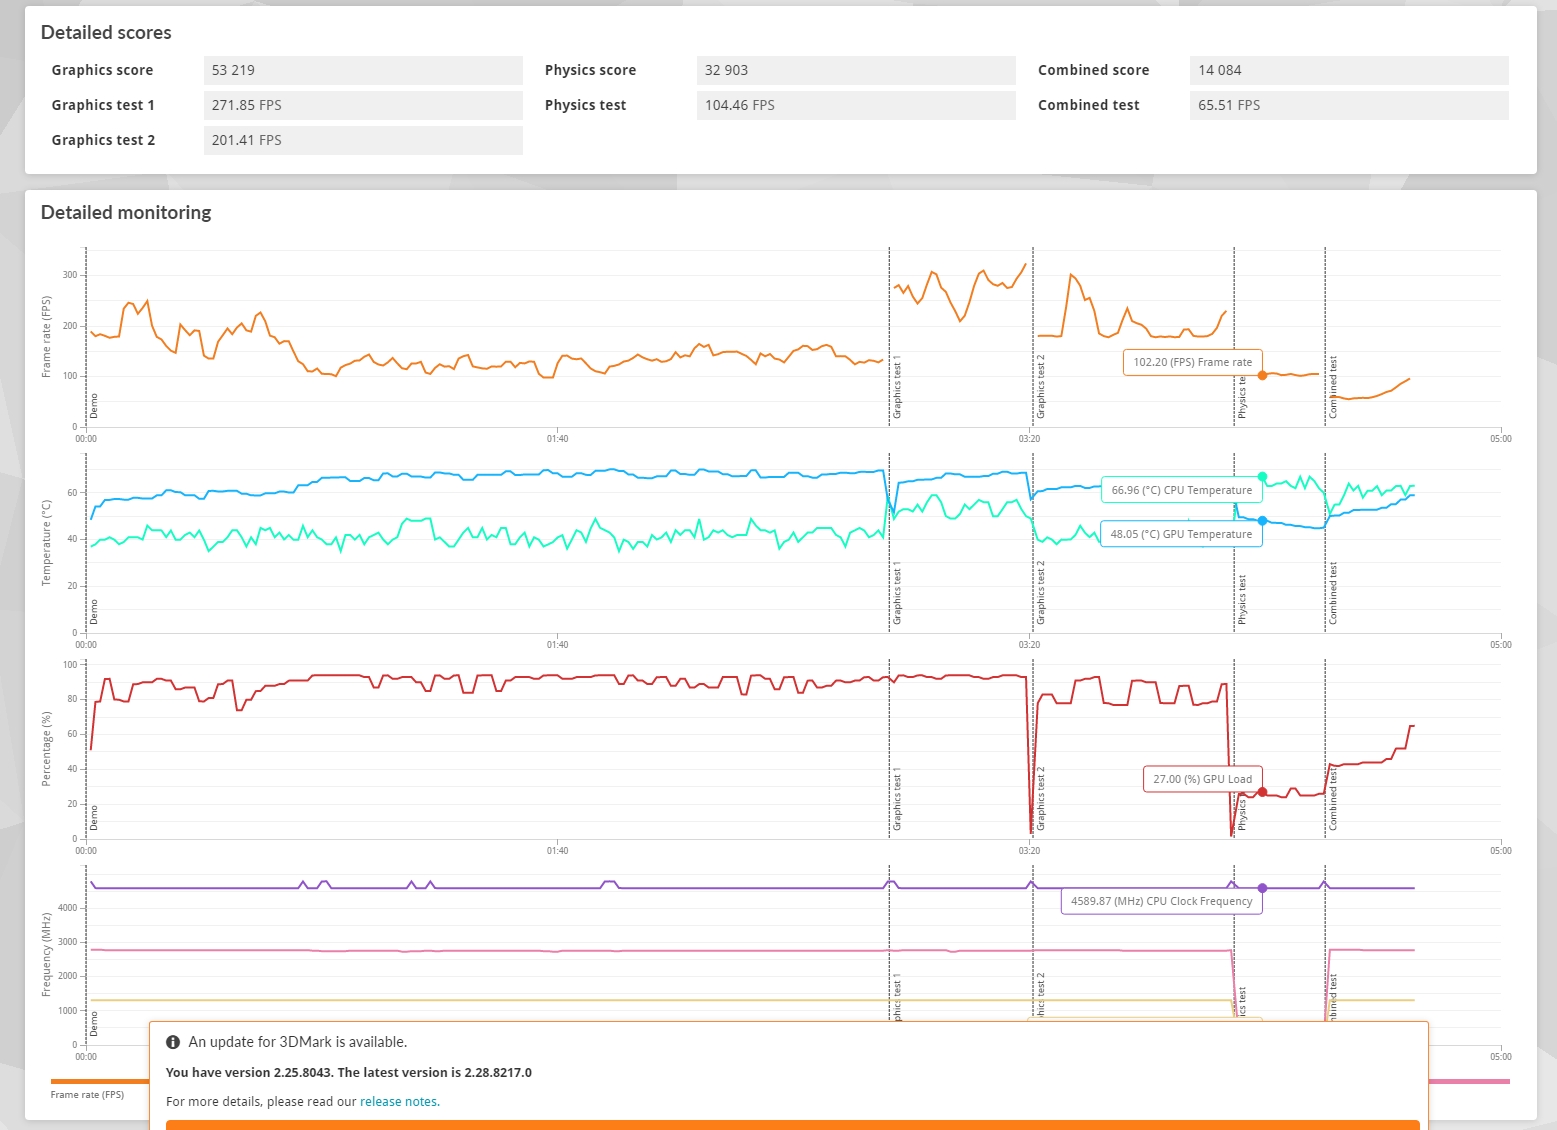Screen dimensions: 1557x1130
Task: Select the orange frame rate data point
Action: (x=1262, y=375)
